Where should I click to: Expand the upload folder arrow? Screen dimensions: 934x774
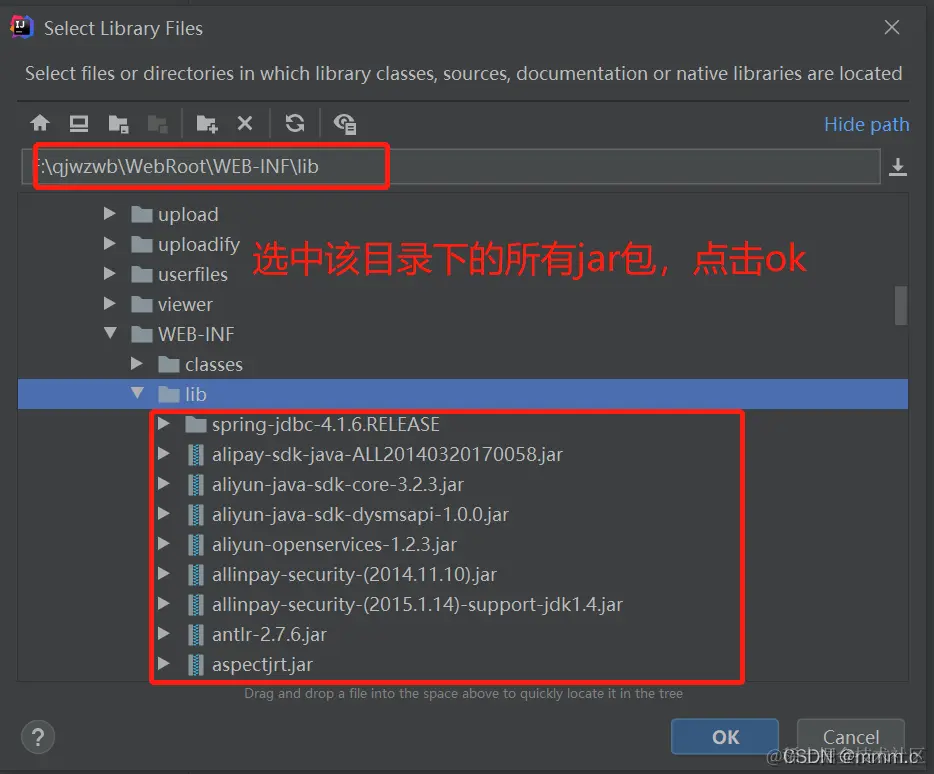click(x=110, y=213)
